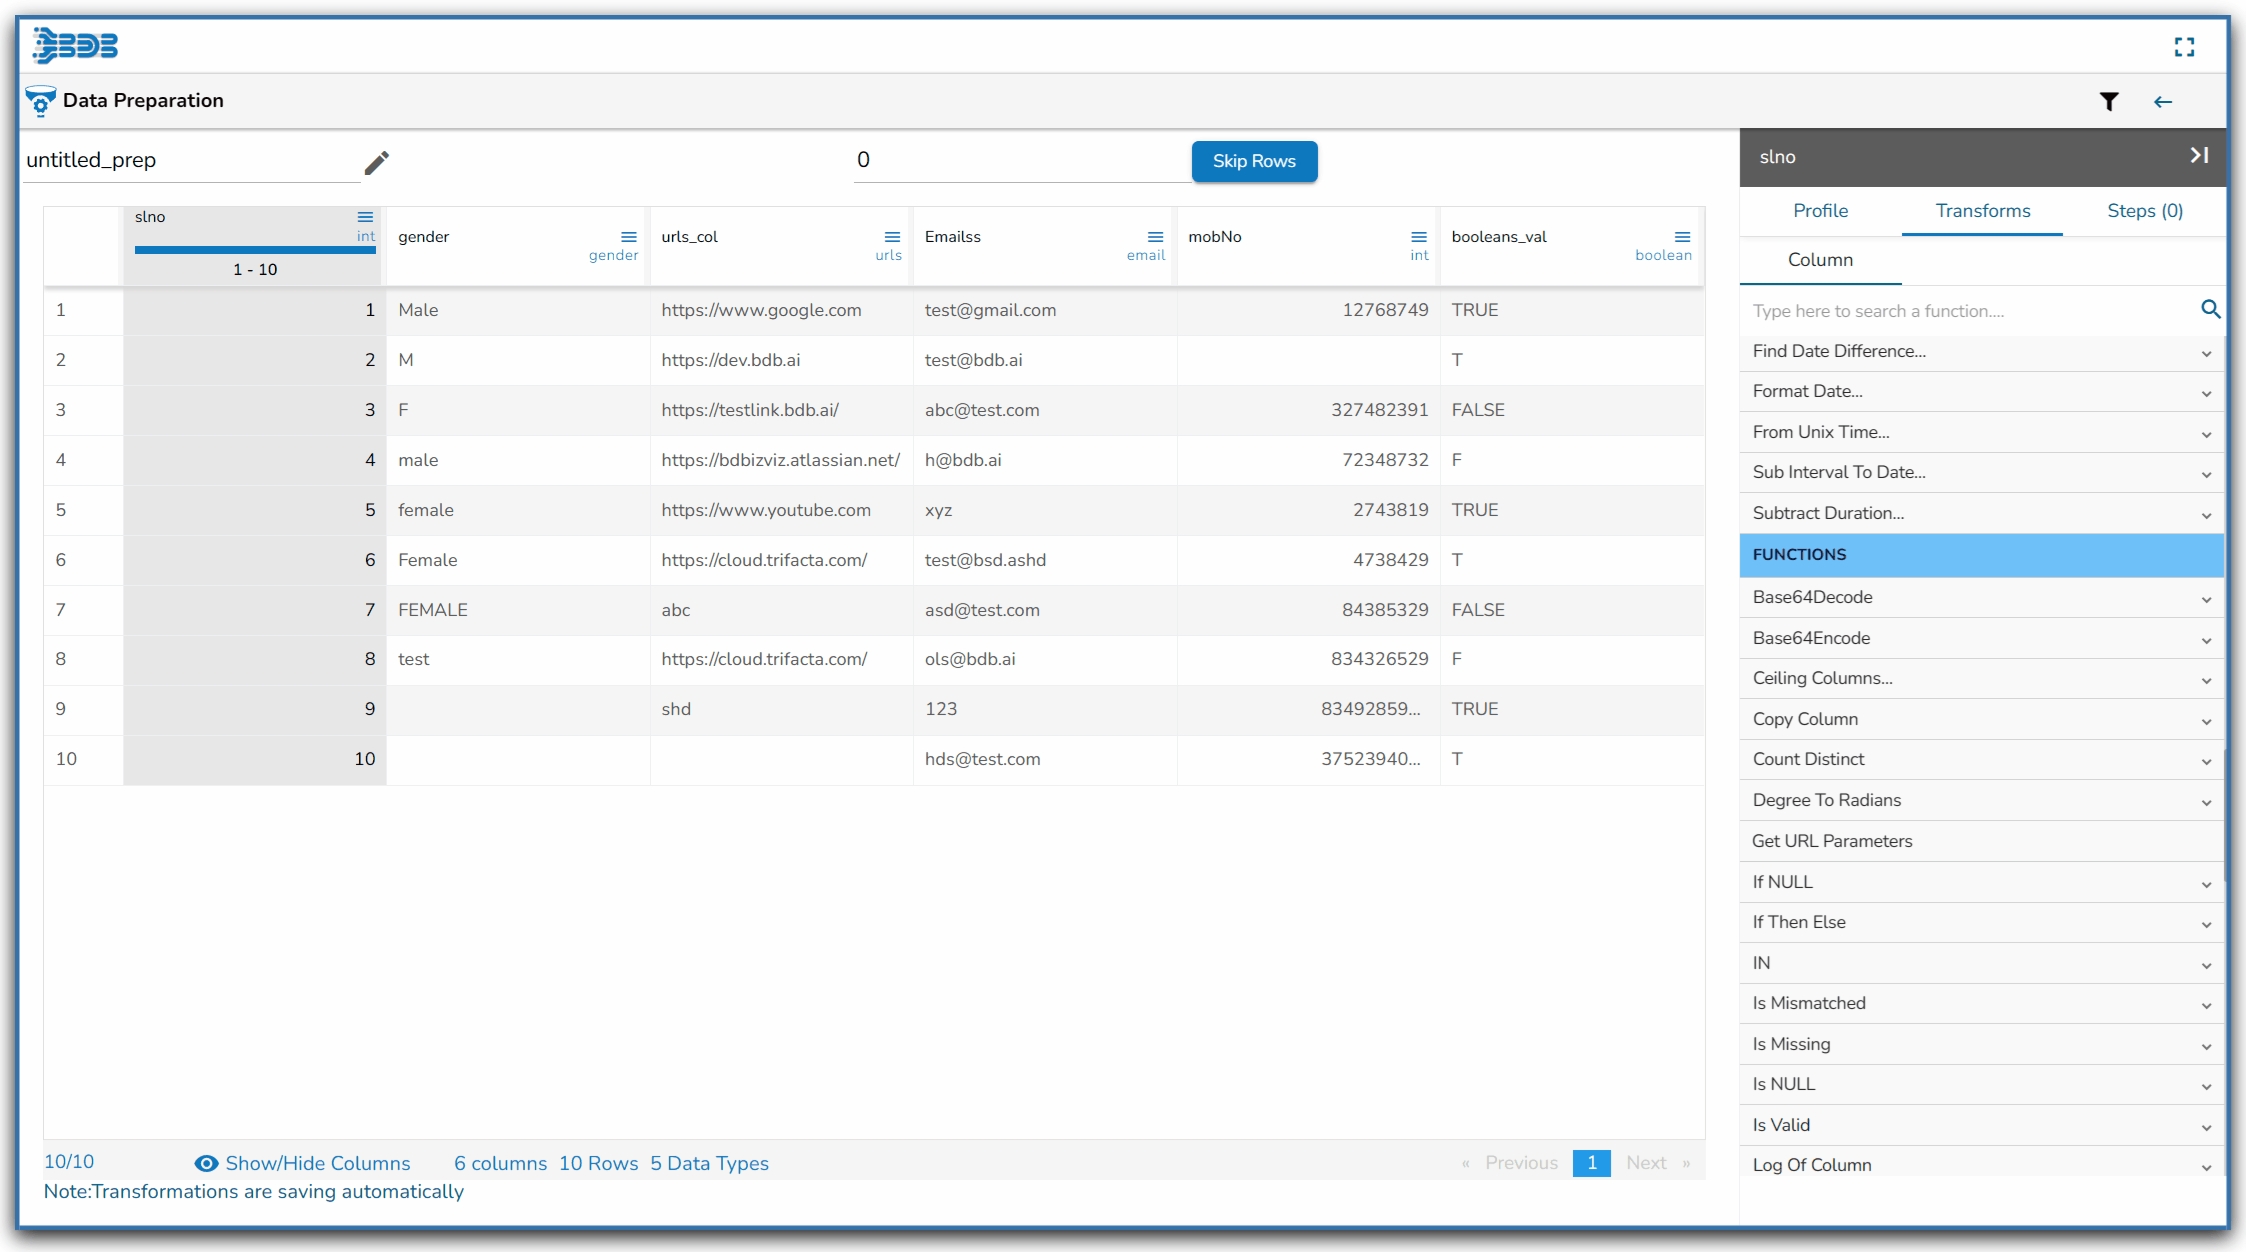This screenshot has width=2246, height=1252.
Task: Collapse the slno side panel
Action: (2199, 156)
